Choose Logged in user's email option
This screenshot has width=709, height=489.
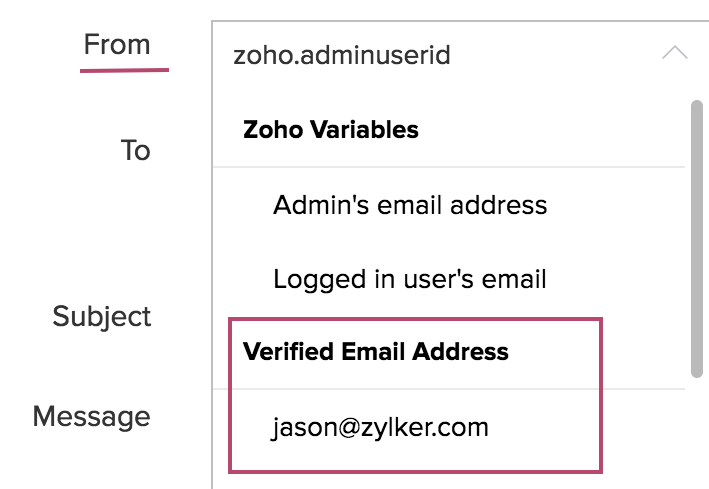(x=410, y=278)
